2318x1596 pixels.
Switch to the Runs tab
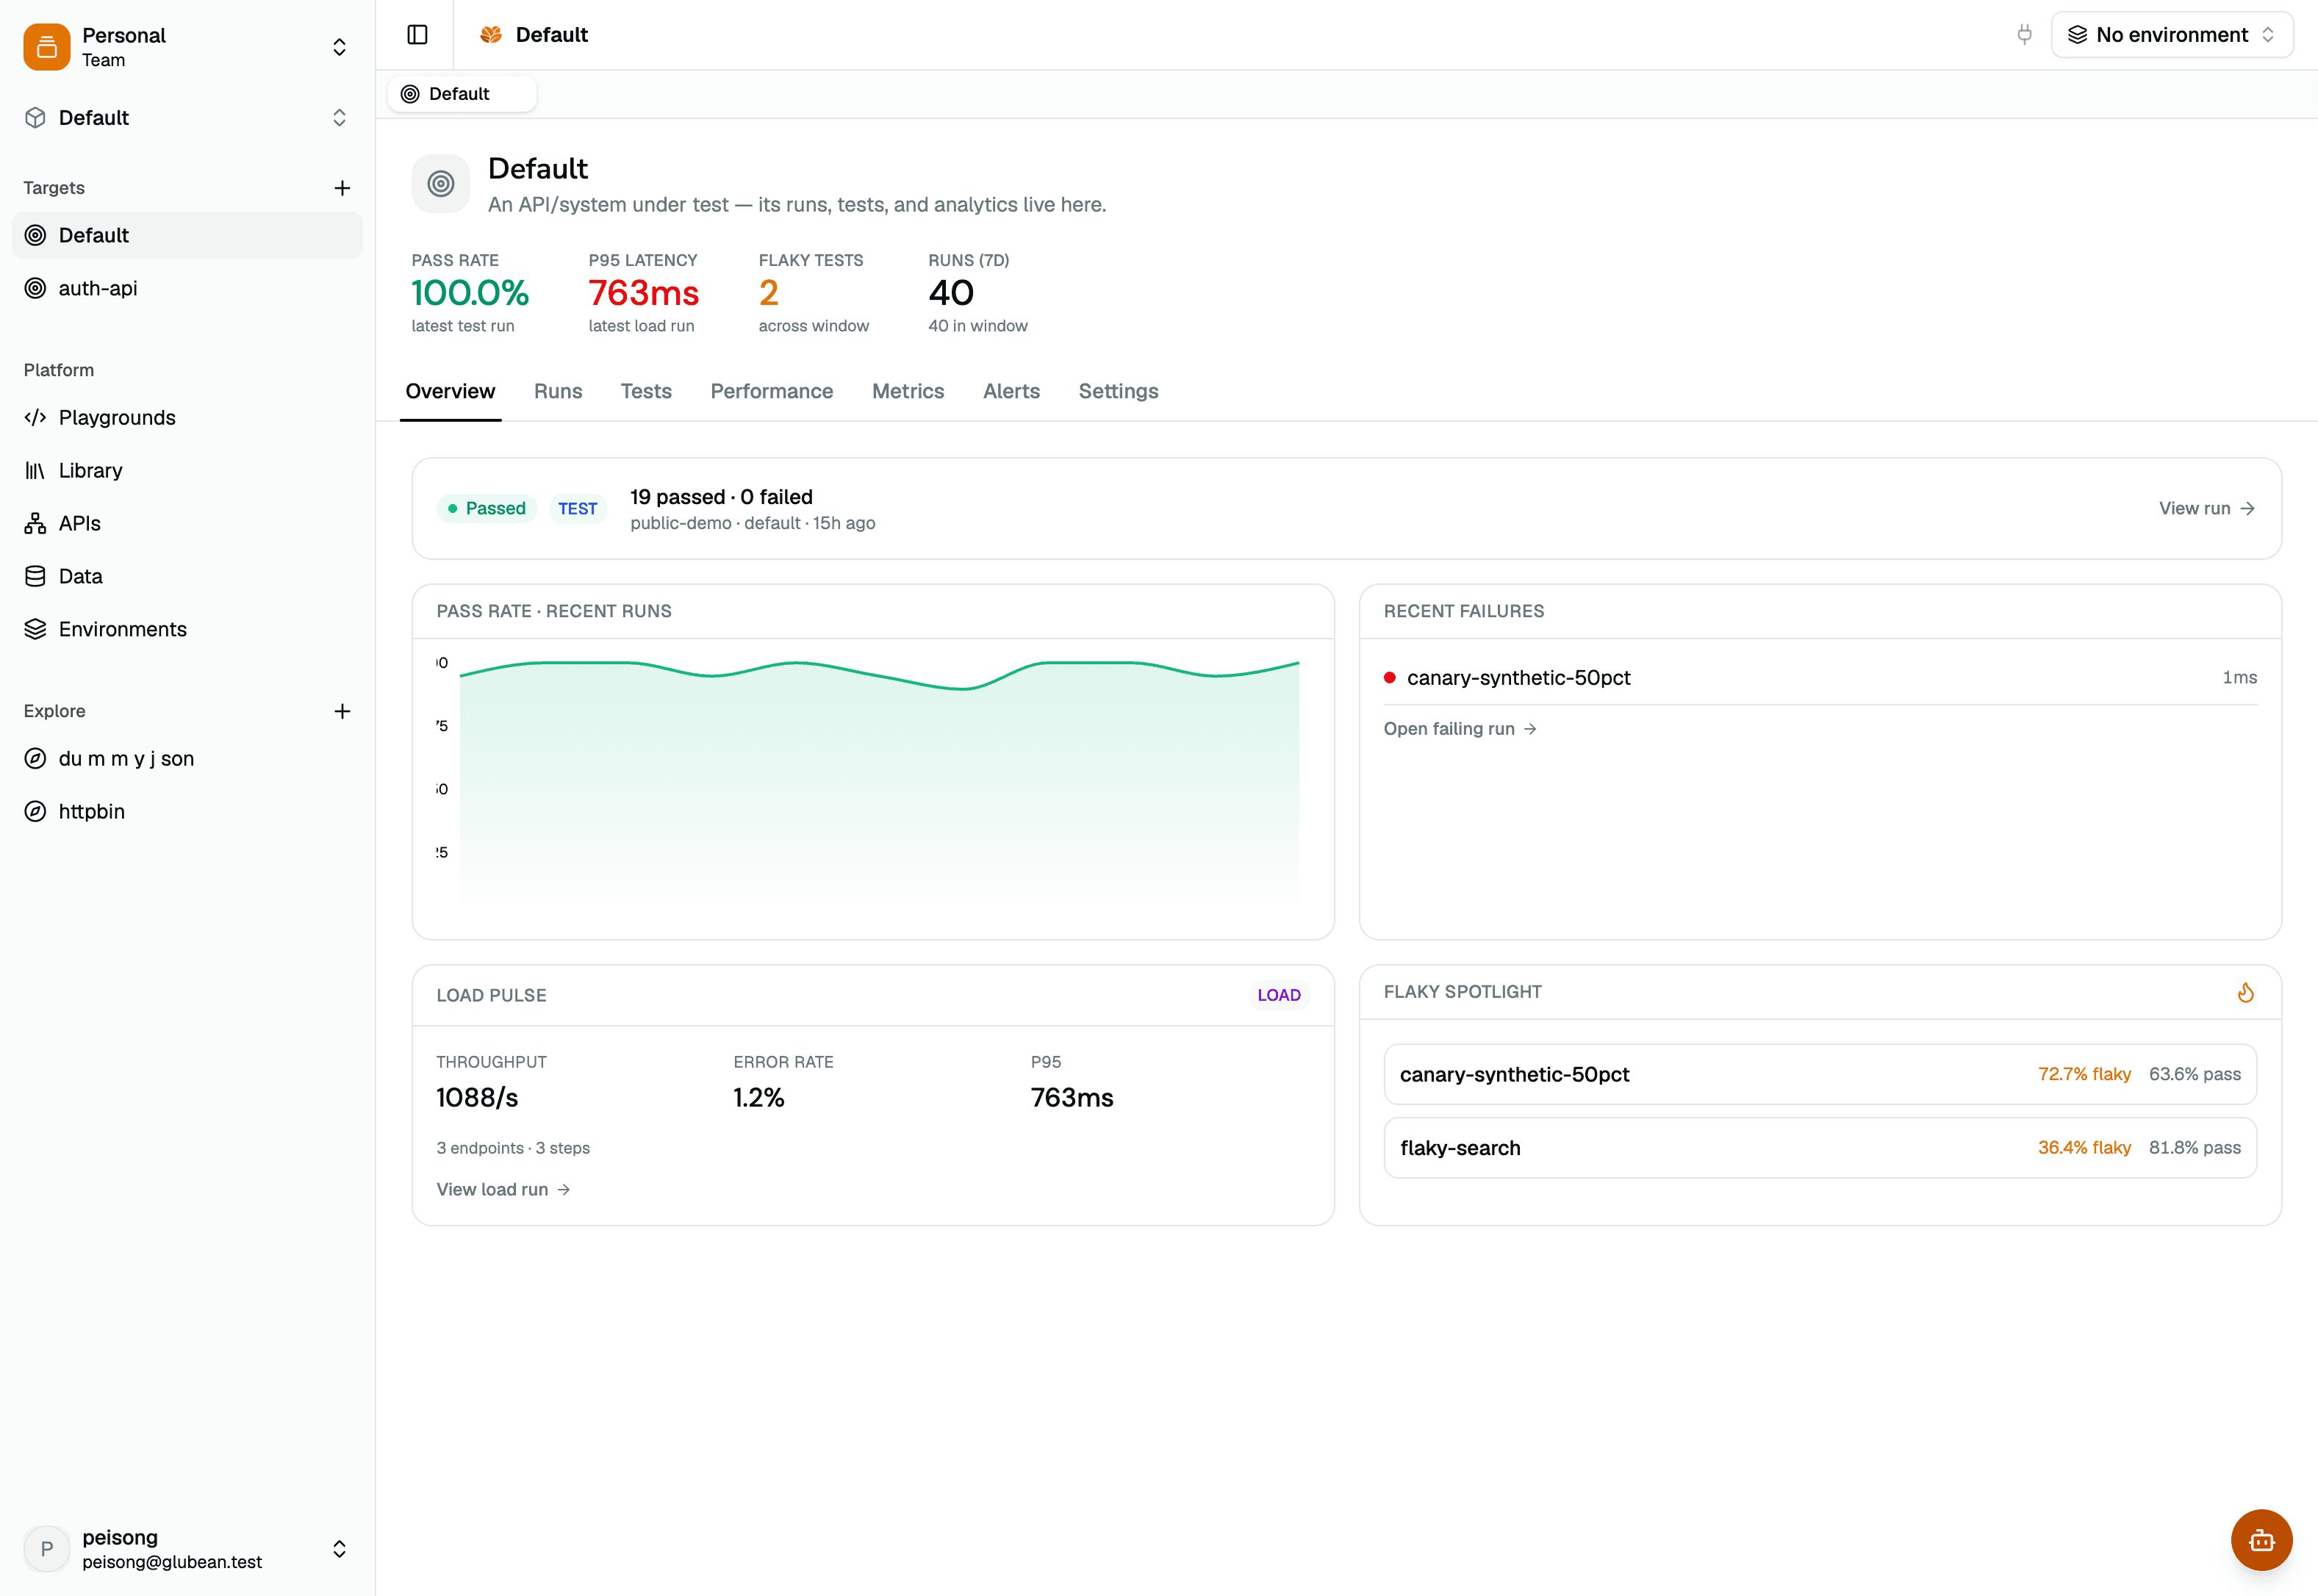click(x=558, y=391)
